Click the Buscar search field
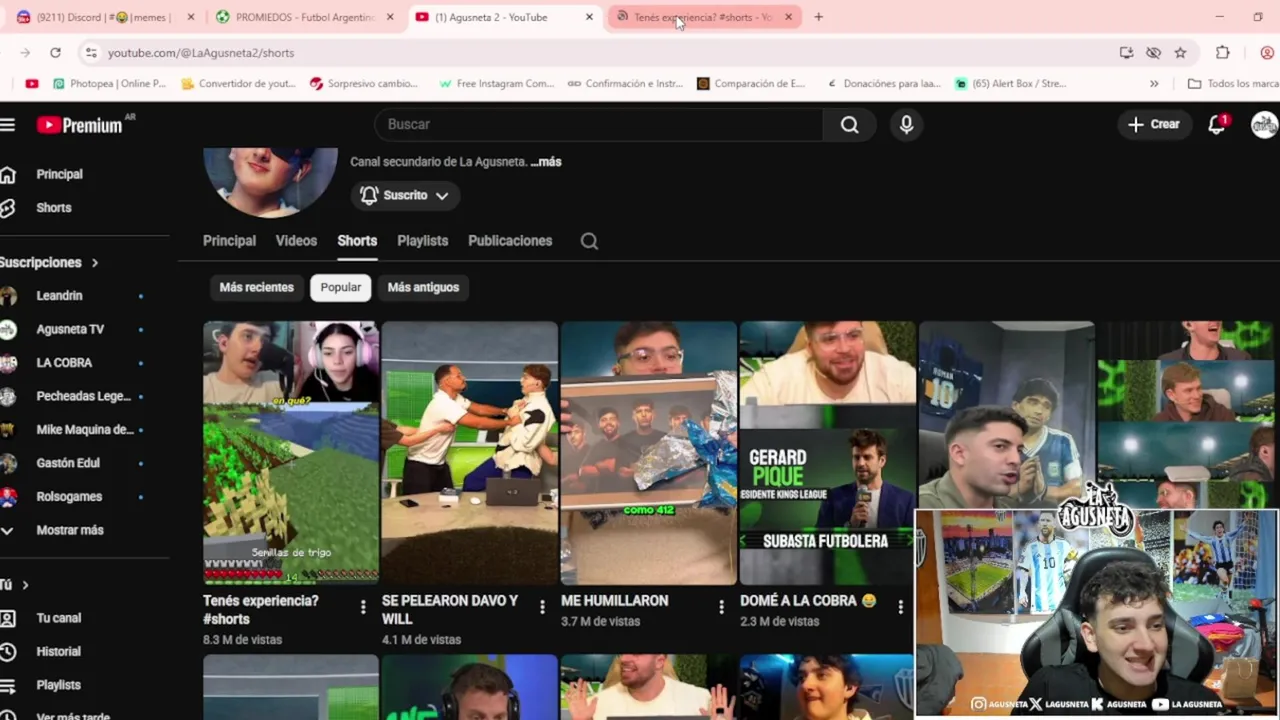Image resolution: width=1280 pixels, height=720 pixels. (x=599, y=124)
